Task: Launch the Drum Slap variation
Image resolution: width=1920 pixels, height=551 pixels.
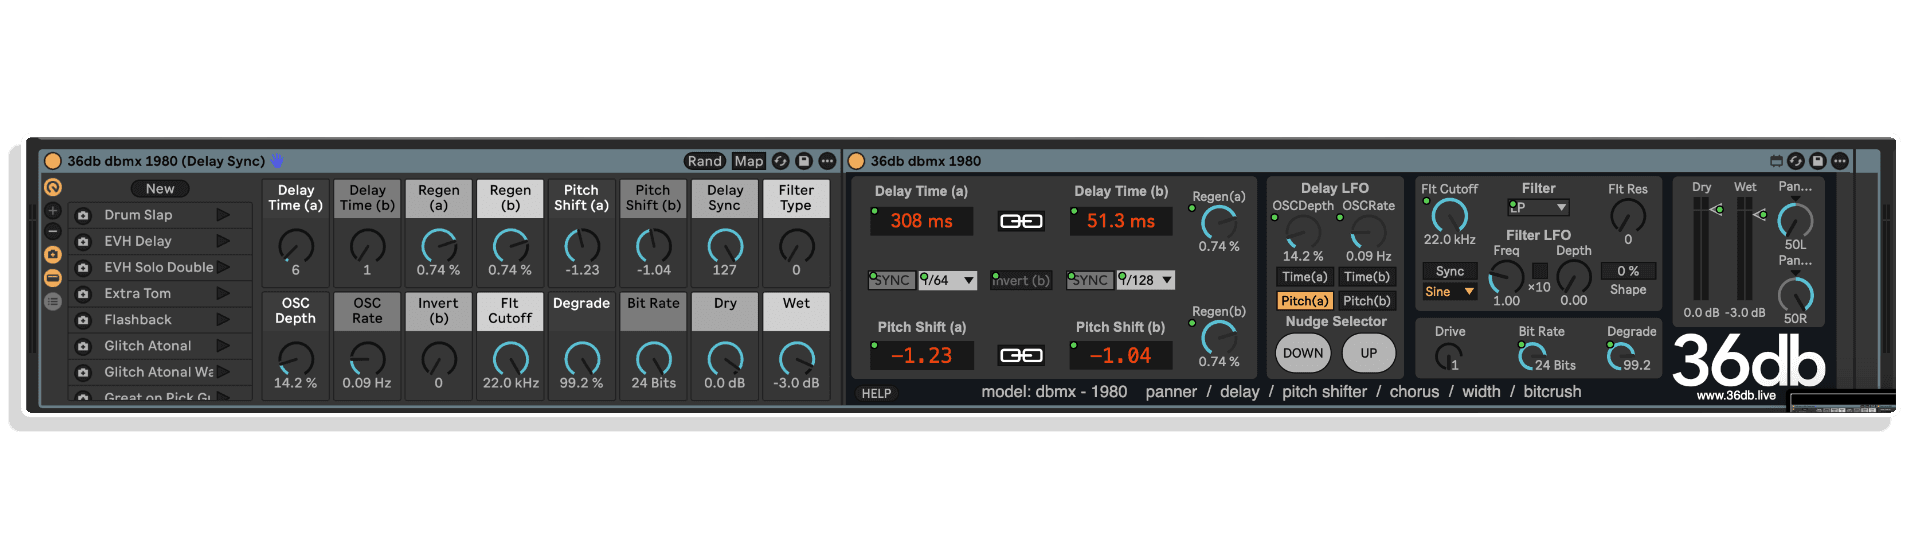Action: [223, 215]
